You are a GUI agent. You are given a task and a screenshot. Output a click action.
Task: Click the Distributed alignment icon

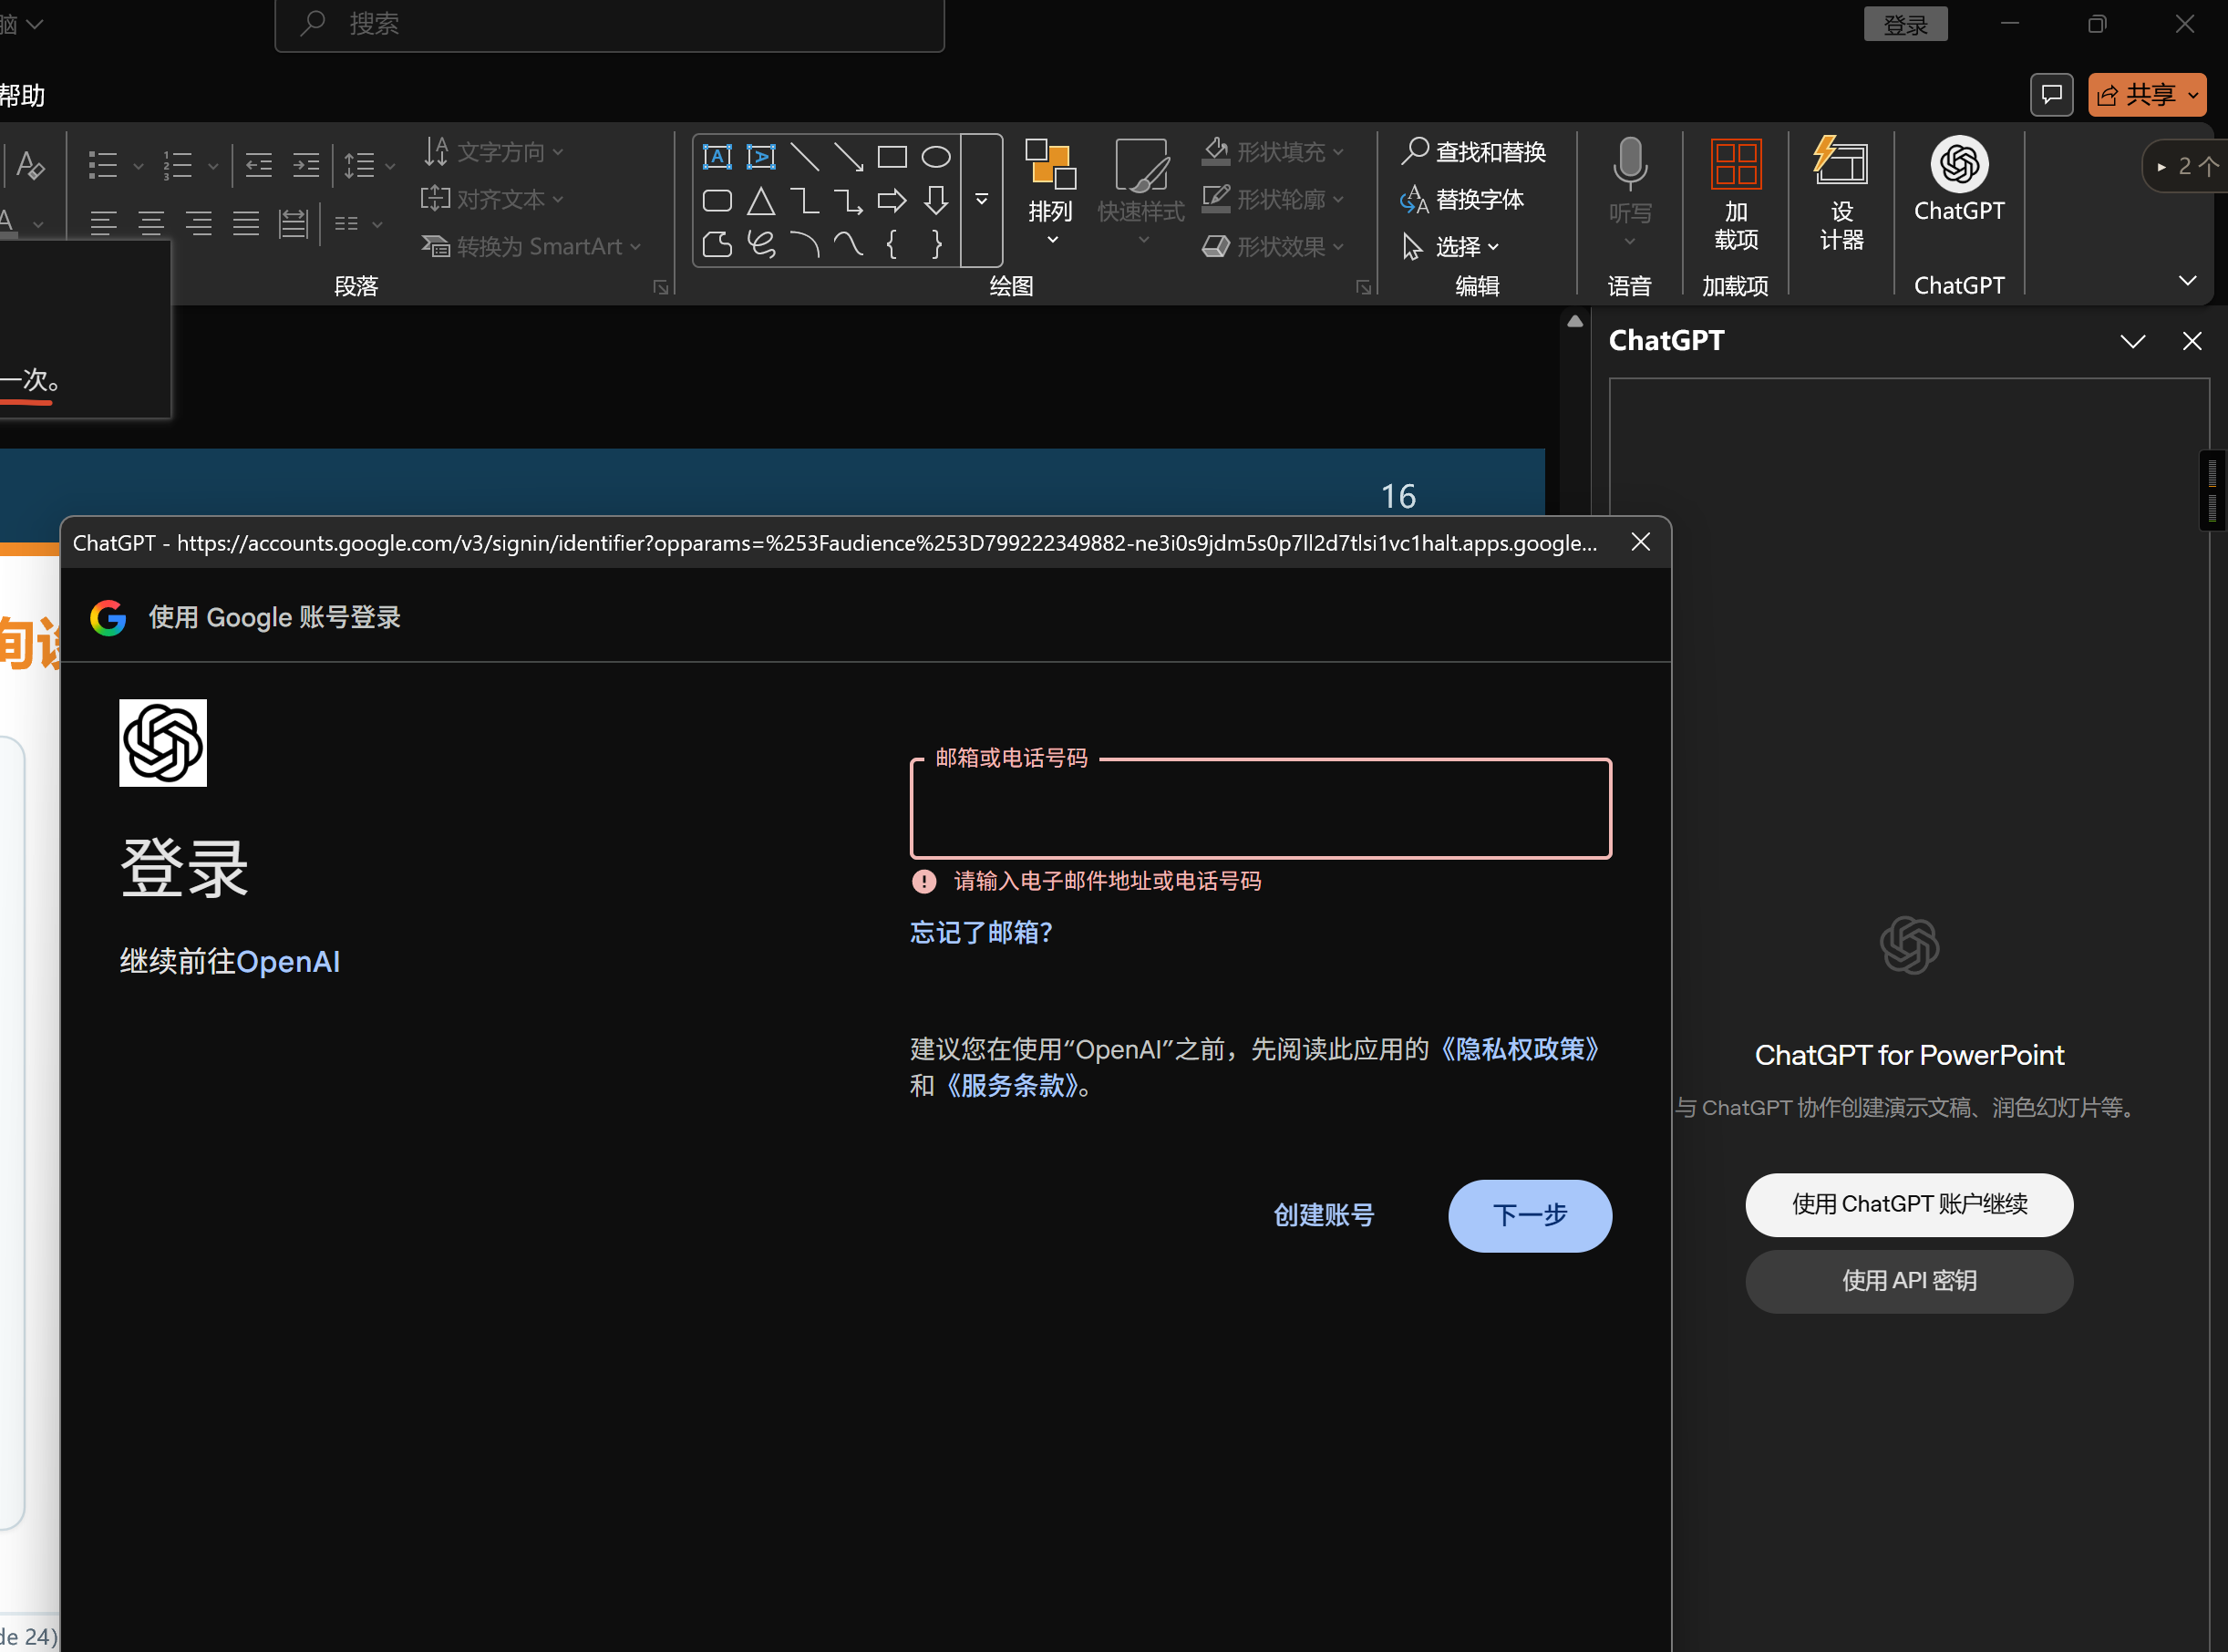293,223
